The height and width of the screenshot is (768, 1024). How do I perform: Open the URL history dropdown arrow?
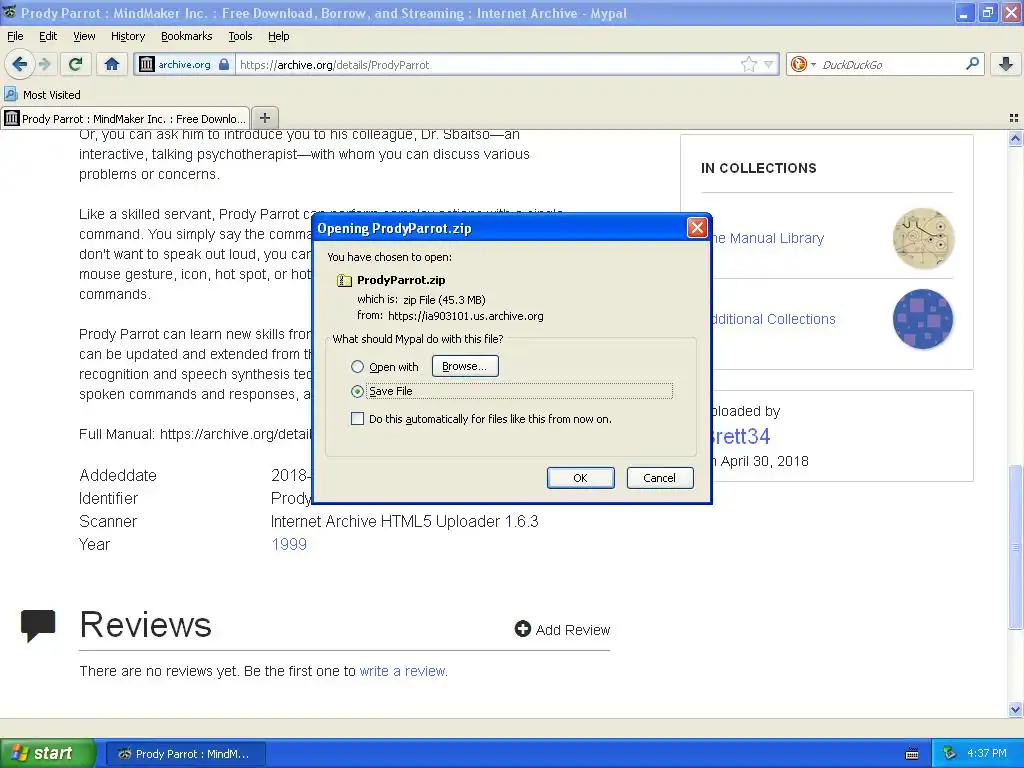coord(769,64)
